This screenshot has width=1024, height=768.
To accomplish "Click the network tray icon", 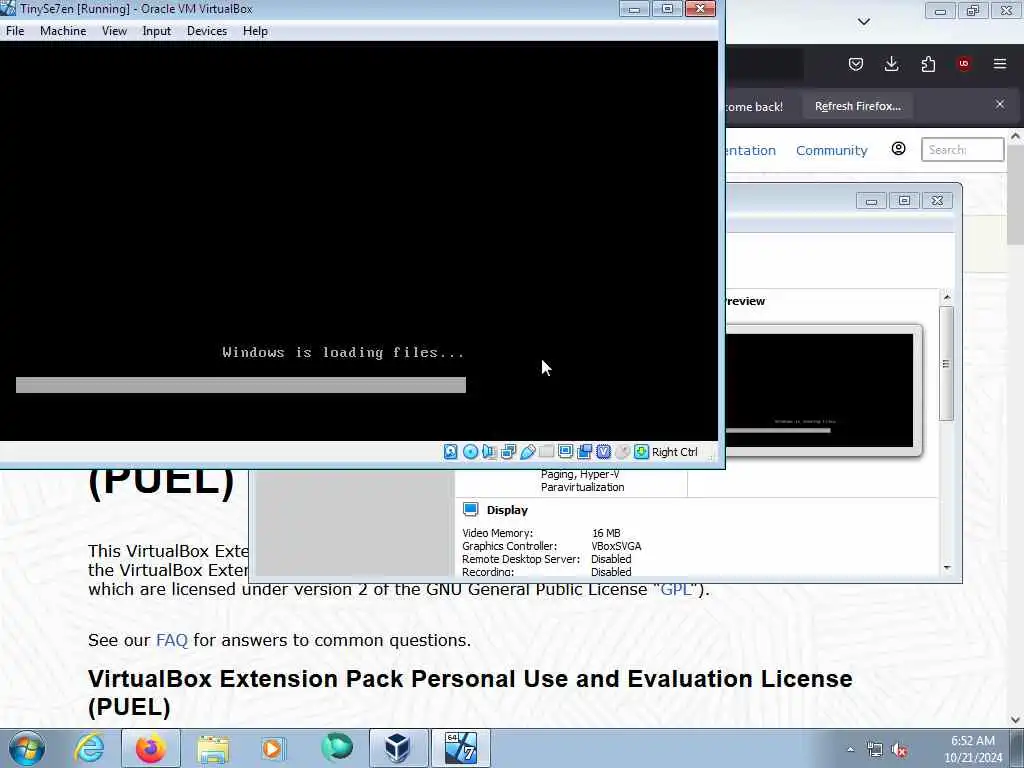I will pos(874,750).
